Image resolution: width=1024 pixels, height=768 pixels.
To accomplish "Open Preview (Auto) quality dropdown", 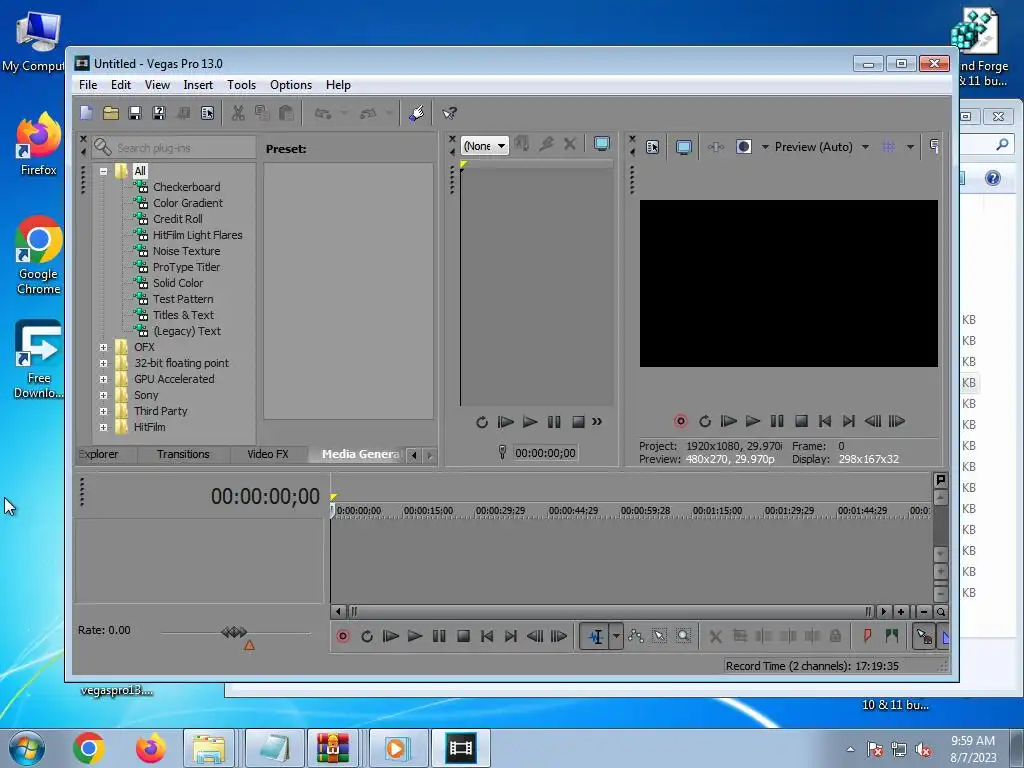I will coord(865,147).
